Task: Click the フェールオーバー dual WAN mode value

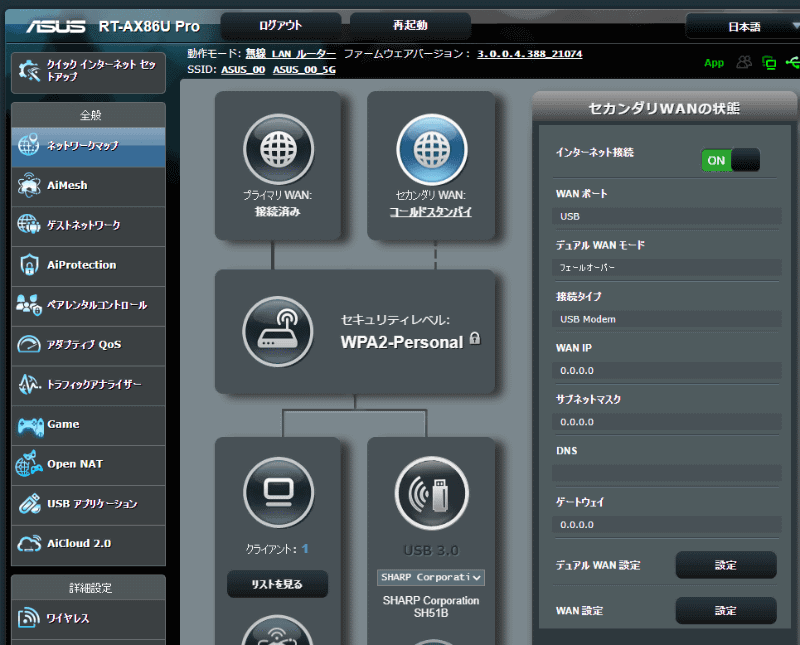Action: tap(666, 267)
